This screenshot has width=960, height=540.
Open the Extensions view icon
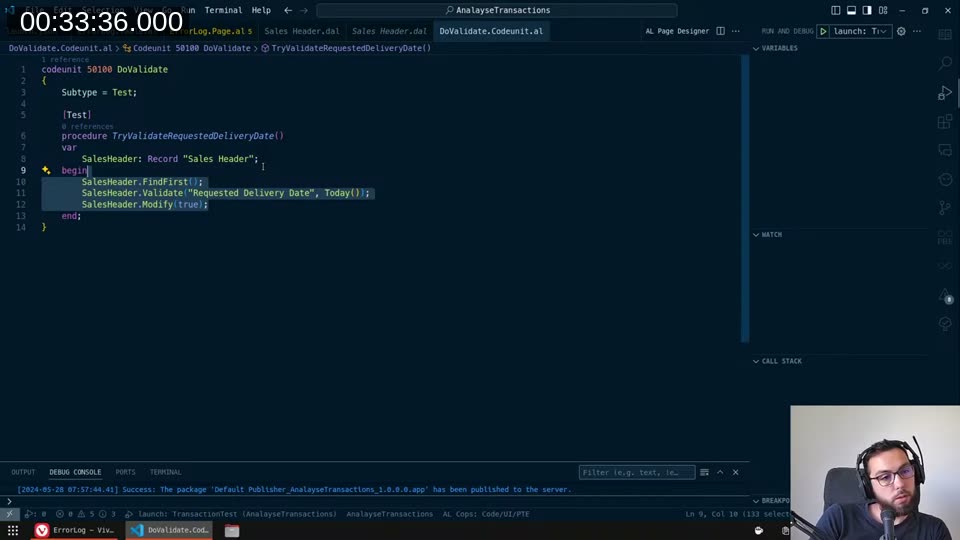point(945,121)
